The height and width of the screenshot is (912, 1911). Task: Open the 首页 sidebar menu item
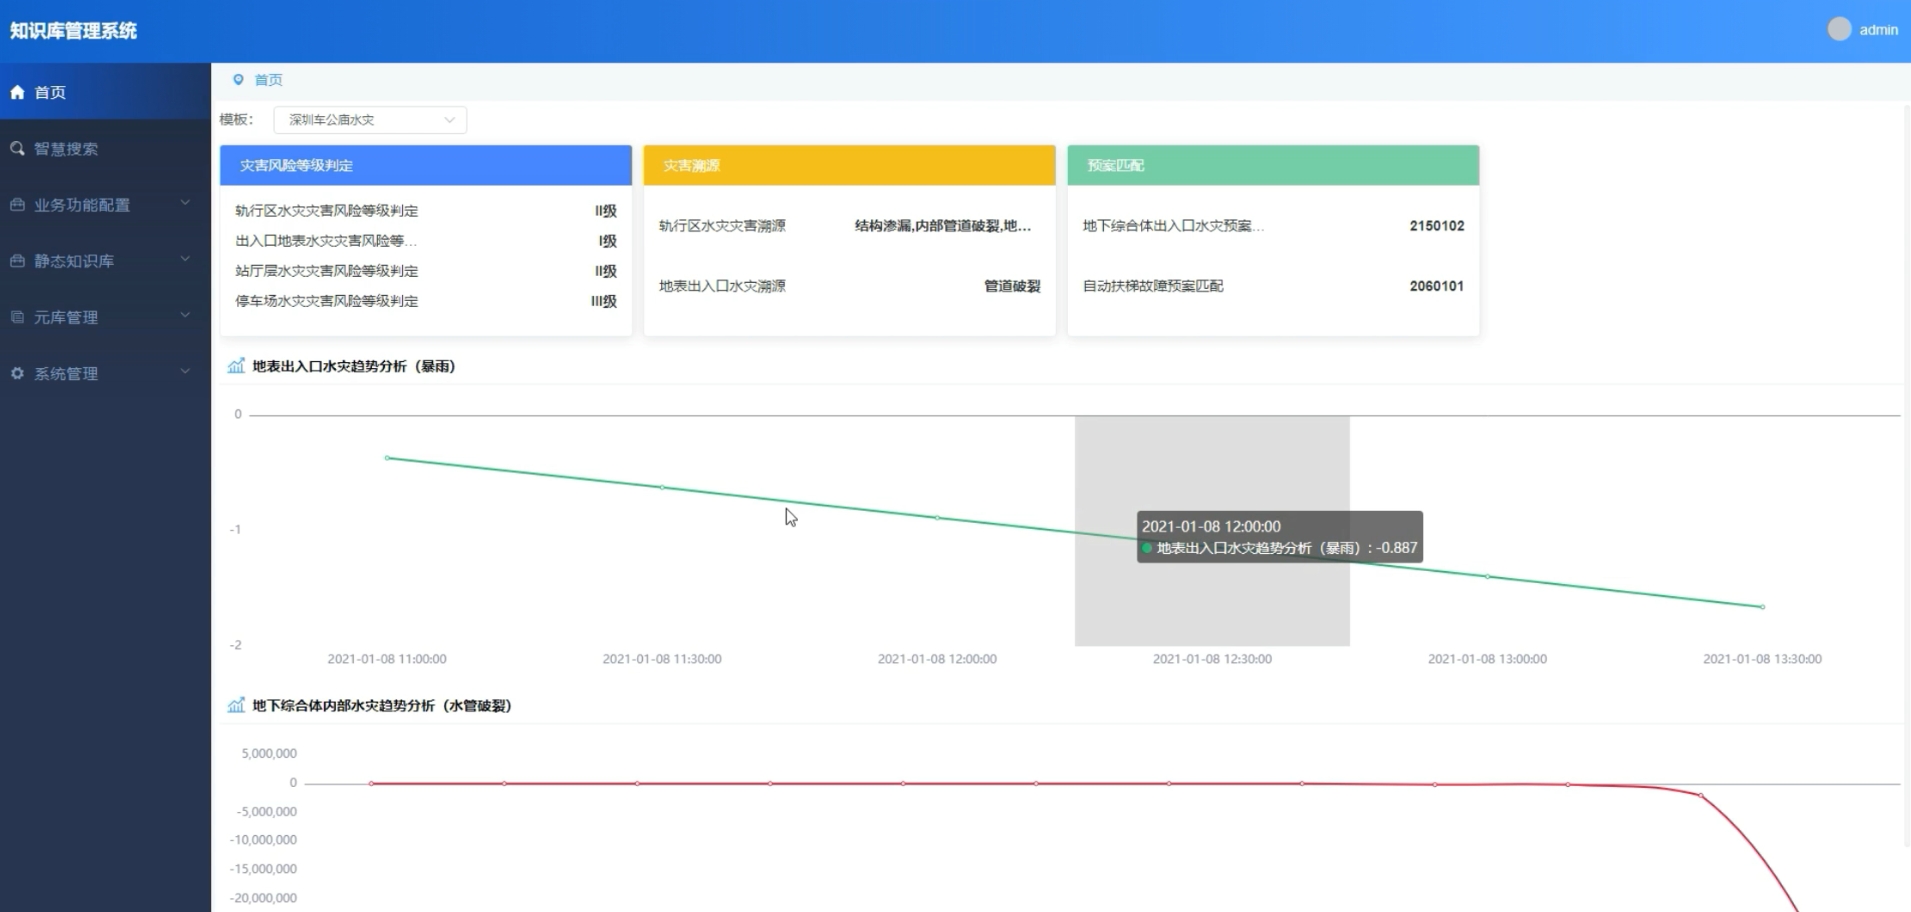click(105, 92)
